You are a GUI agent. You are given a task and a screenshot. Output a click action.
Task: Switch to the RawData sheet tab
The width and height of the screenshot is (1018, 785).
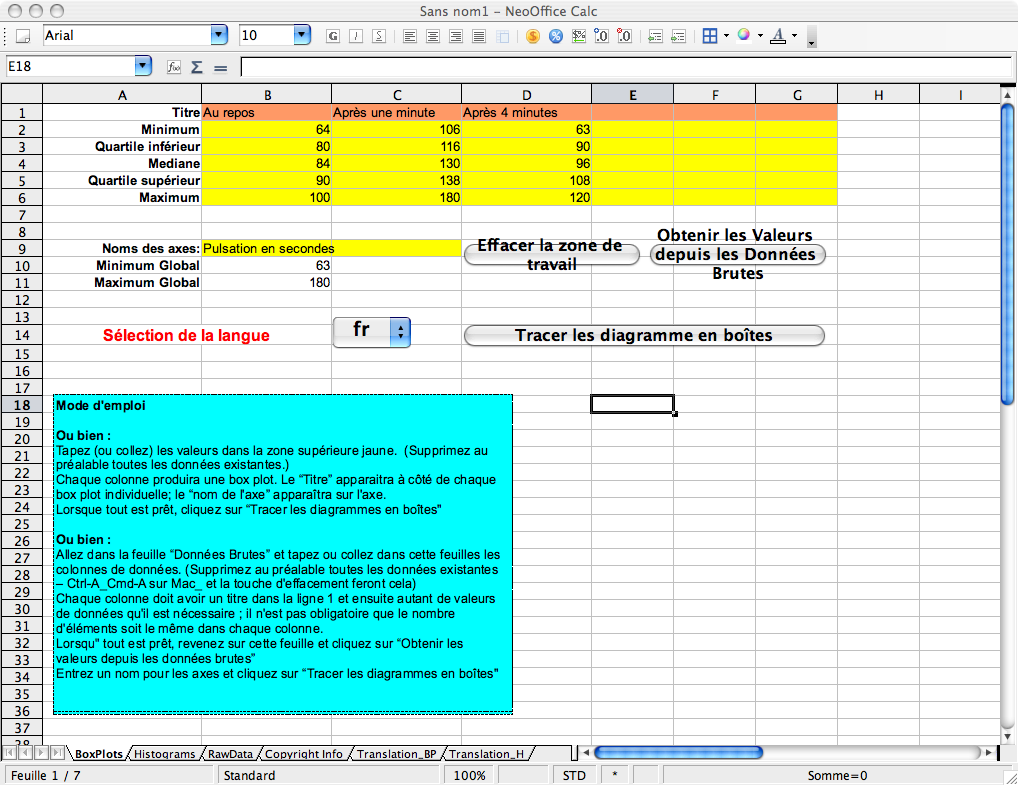230,754
